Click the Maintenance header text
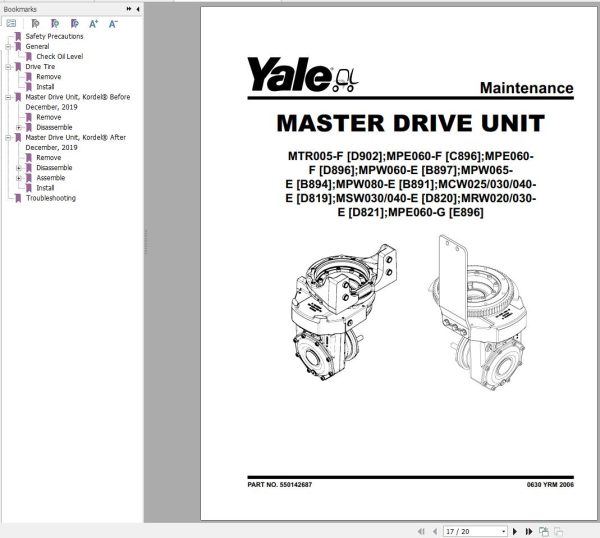600x538 pixels. [x=527, y=88]
